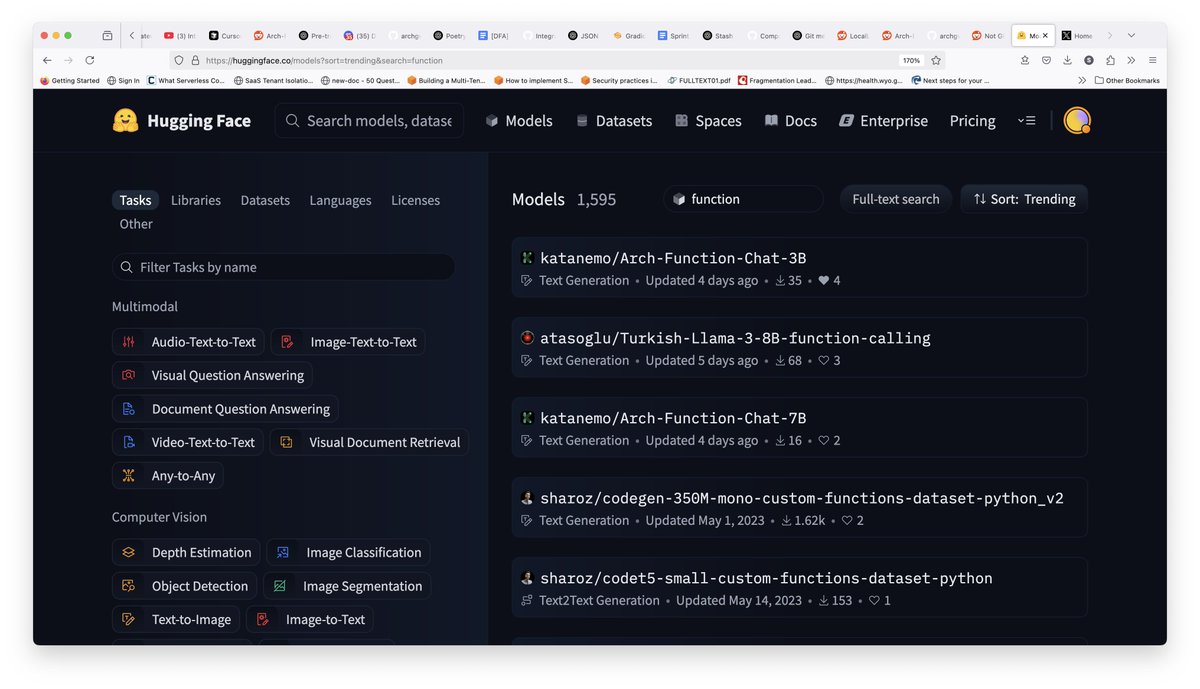Open the Models nav item
1200x689 pixels.
pos(519,121)
